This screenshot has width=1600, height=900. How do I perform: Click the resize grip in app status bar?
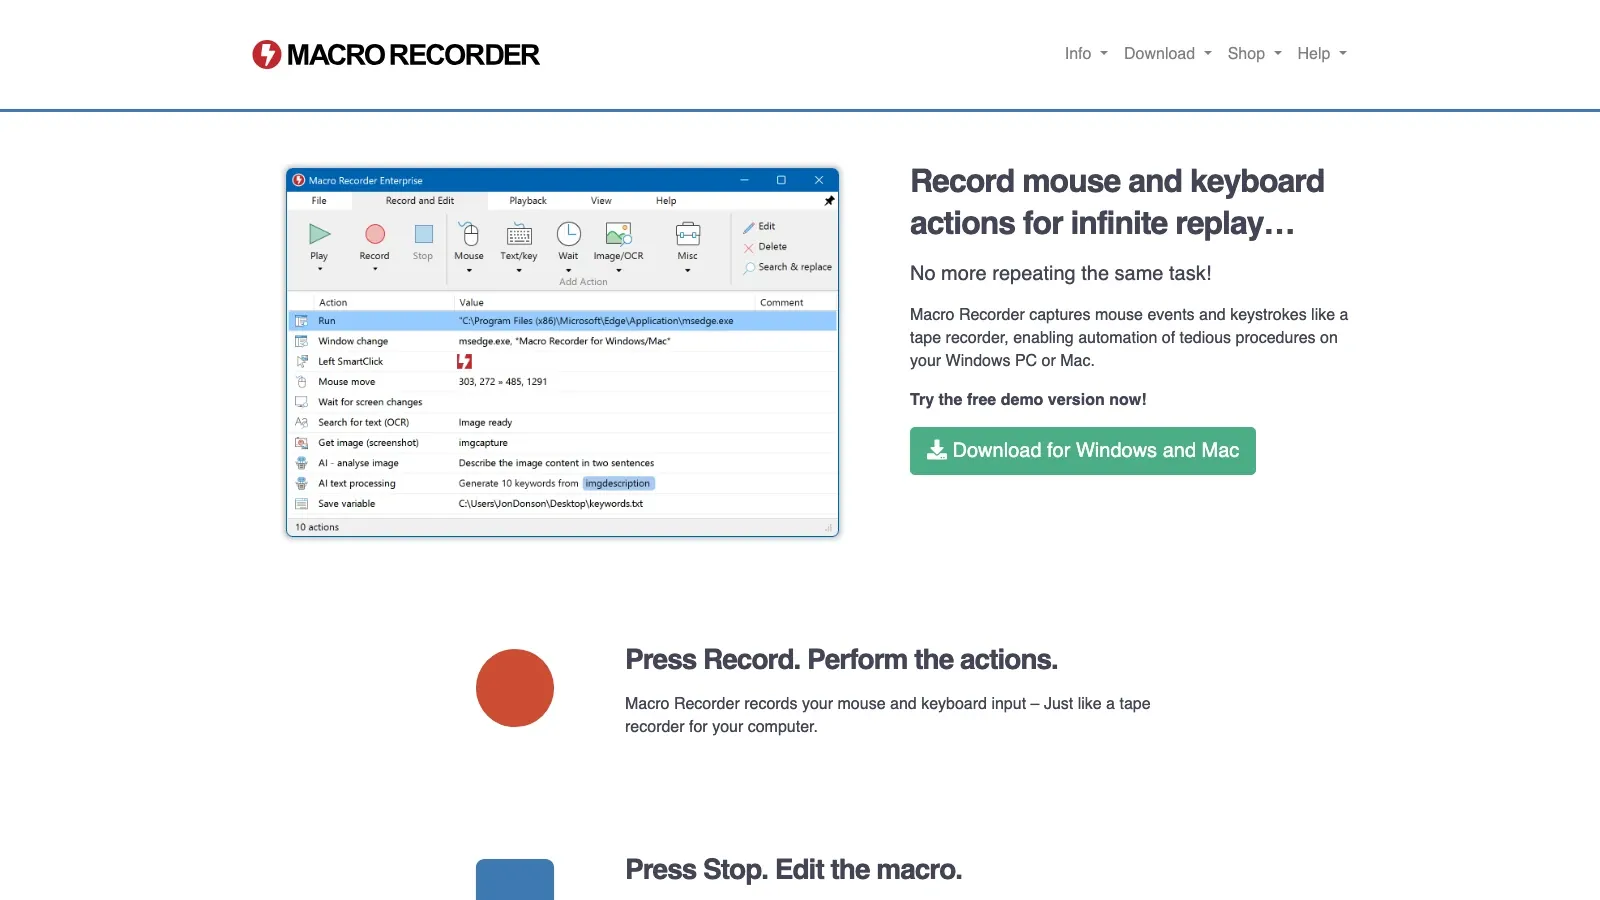(829, 528)
